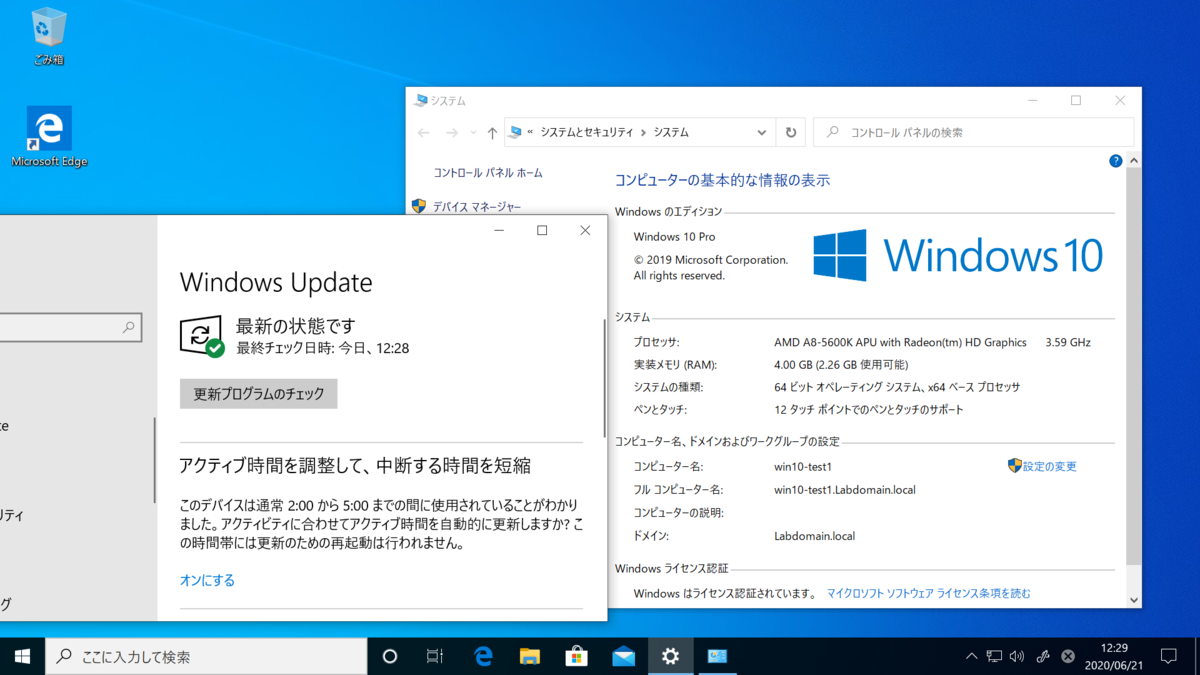
Task: Open コントロール パネル ホーム link
Action: pos(488,173)
